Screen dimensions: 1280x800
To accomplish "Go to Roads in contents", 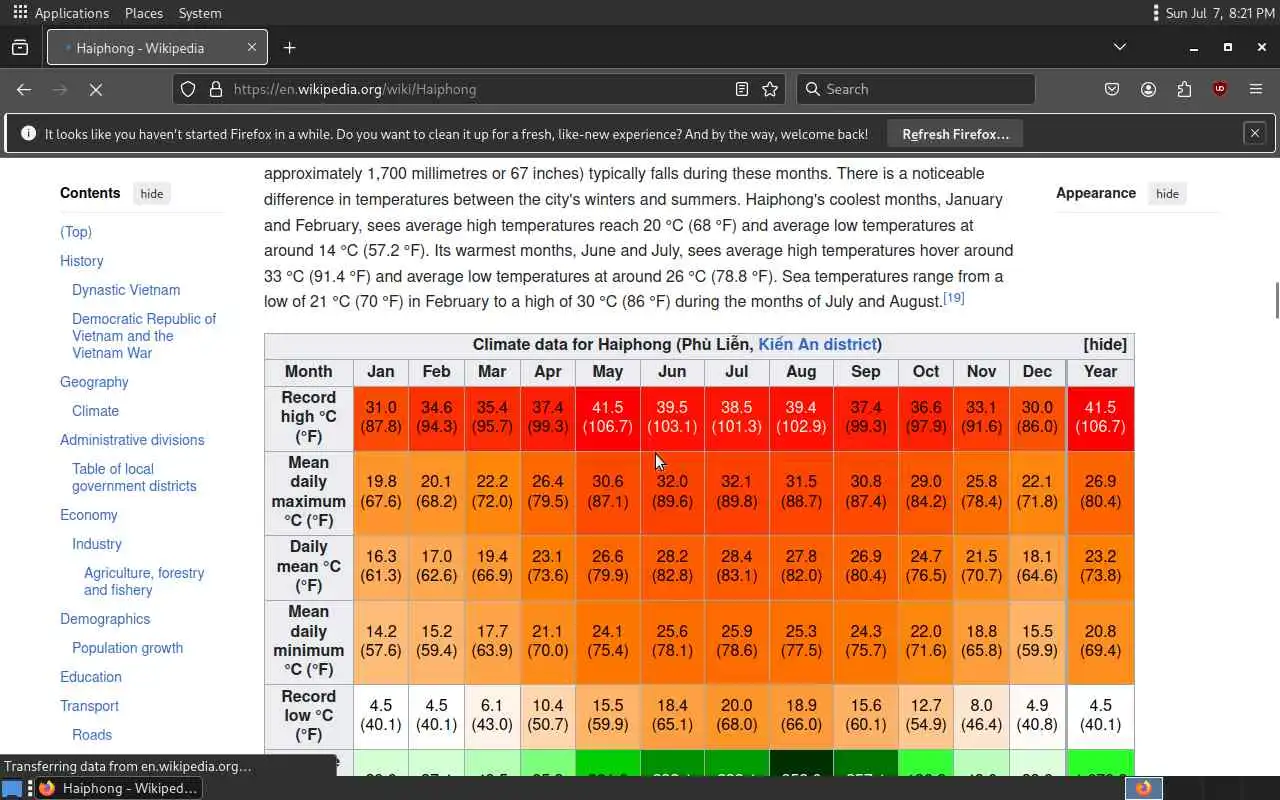I will (x=92, y=735).
